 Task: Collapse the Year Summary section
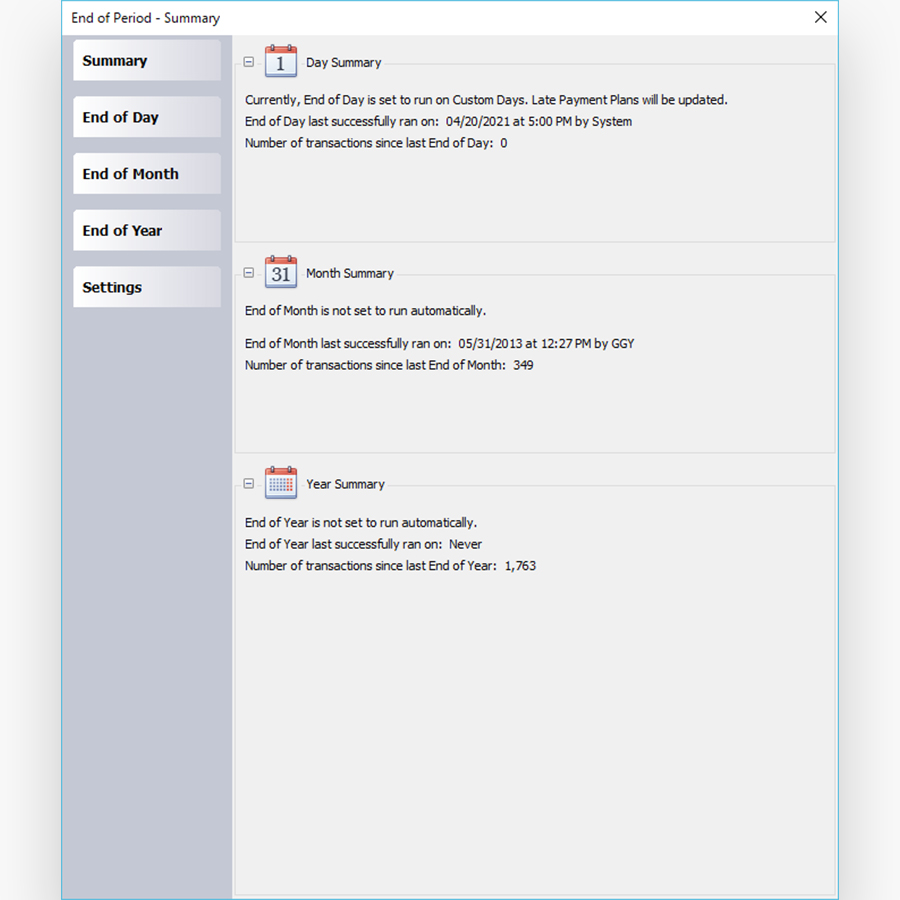point(248,482)
